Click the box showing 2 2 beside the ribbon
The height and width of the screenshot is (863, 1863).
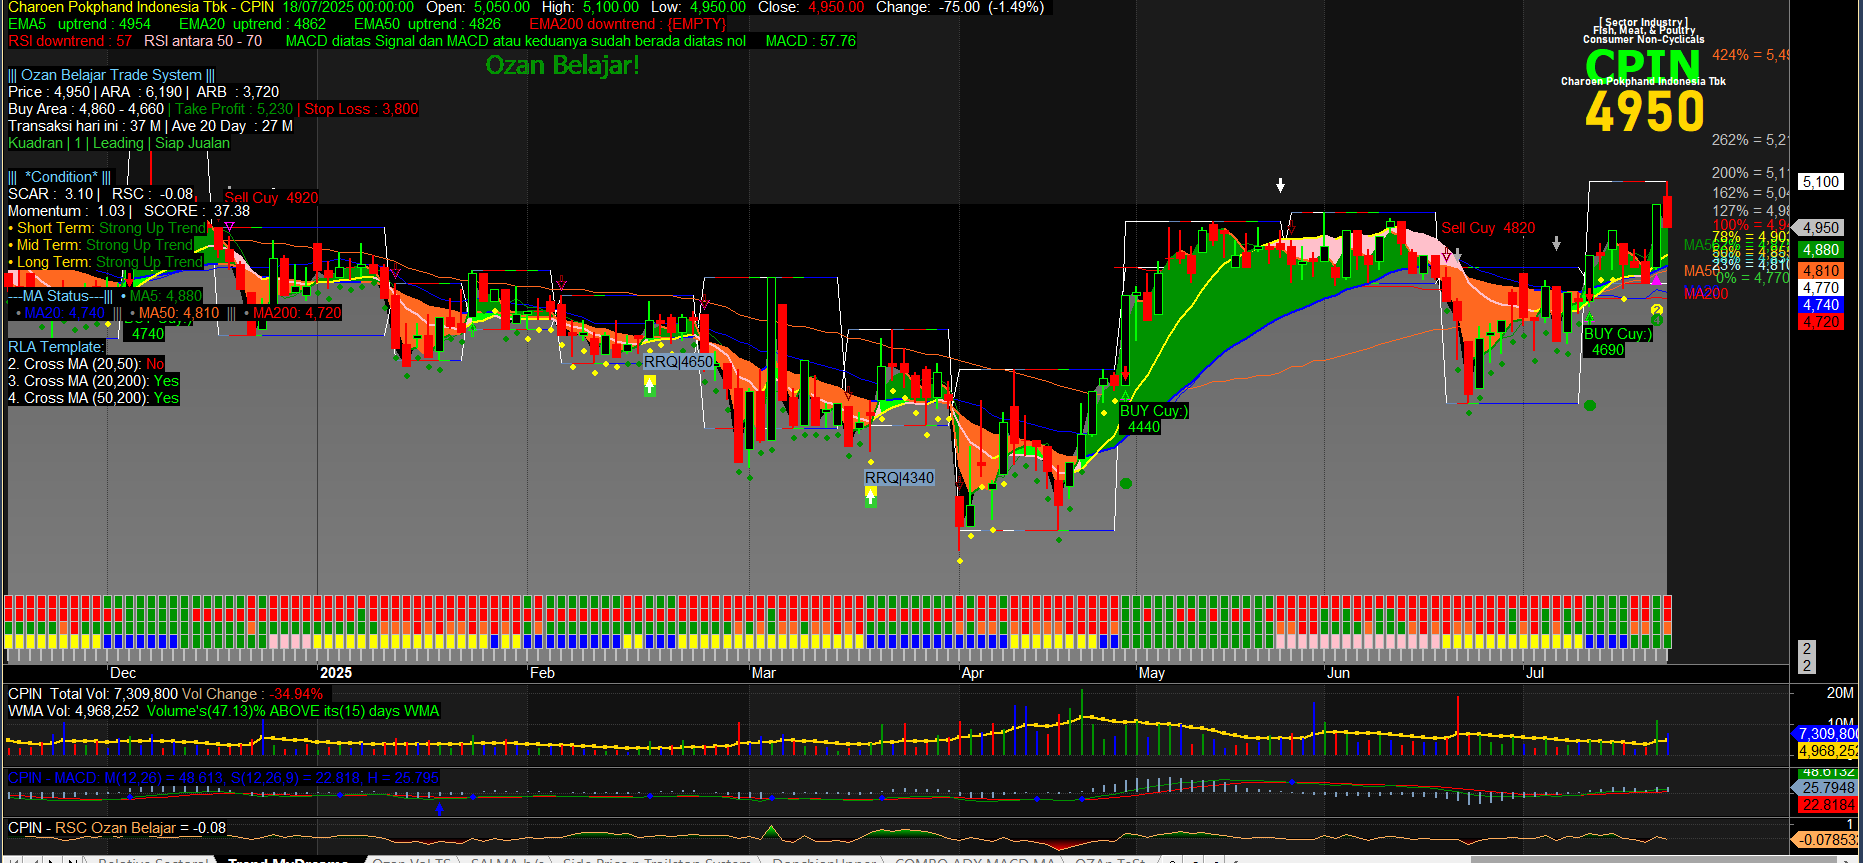coord(1807,657)
